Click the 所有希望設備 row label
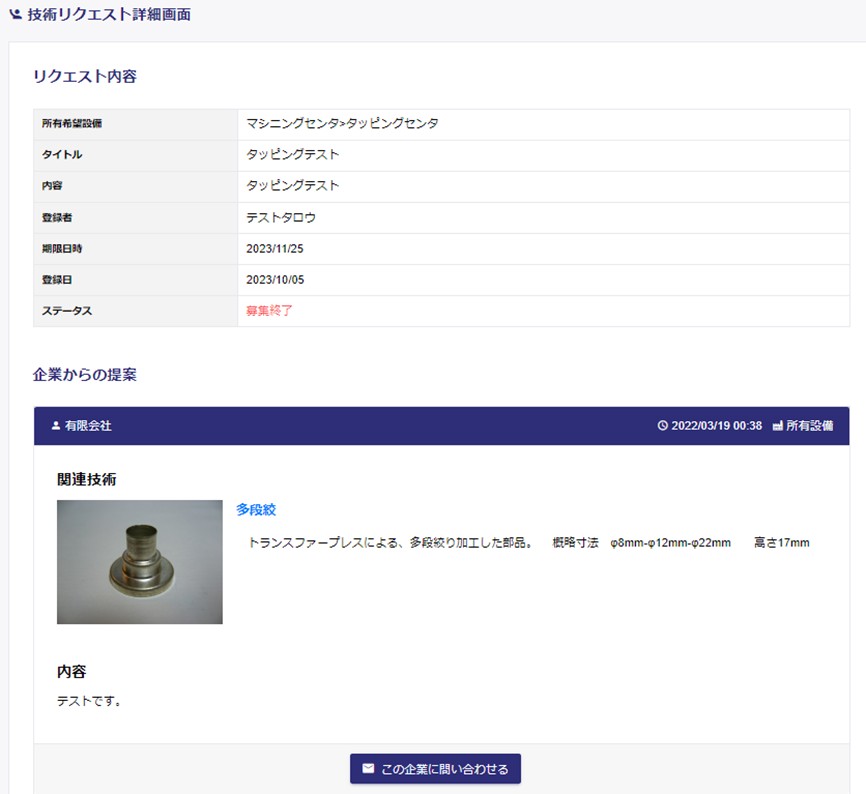 (72, 124)
